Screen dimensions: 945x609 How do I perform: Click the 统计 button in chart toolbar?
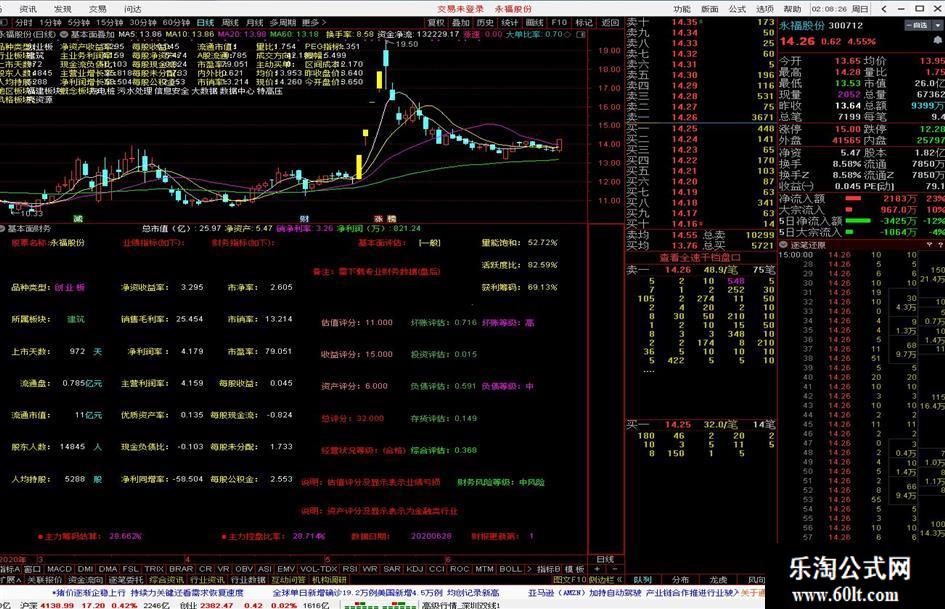point(510,22)
